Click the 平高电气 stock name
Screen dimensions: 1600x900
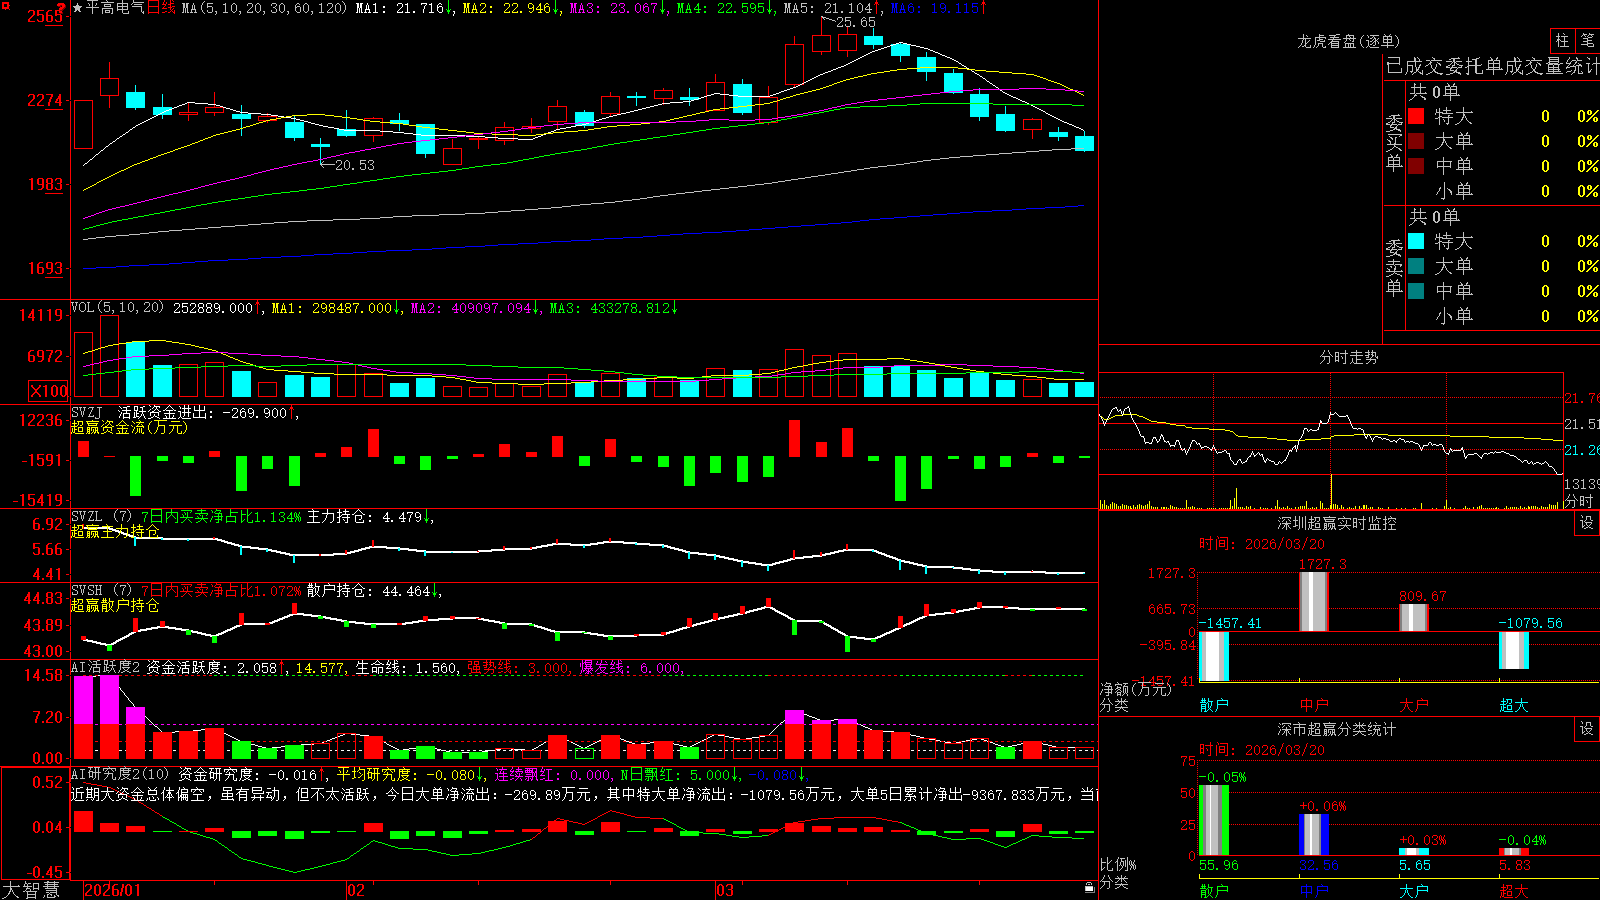pyautogui.click(x=115, y=8)
